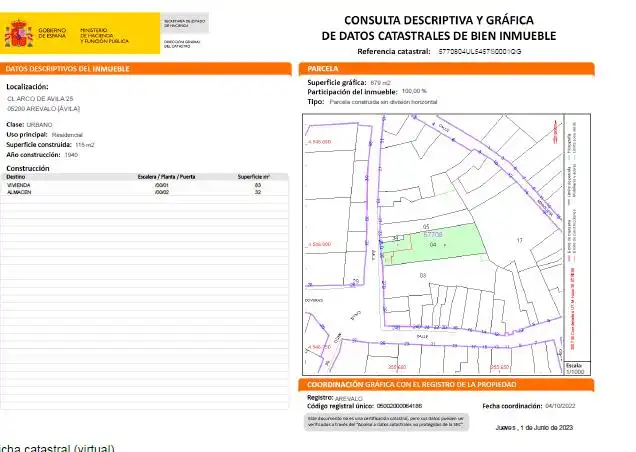Click the Participación value '100,00 %'
This screenshot has height=452, width=636.
click(x=414, y=91)
